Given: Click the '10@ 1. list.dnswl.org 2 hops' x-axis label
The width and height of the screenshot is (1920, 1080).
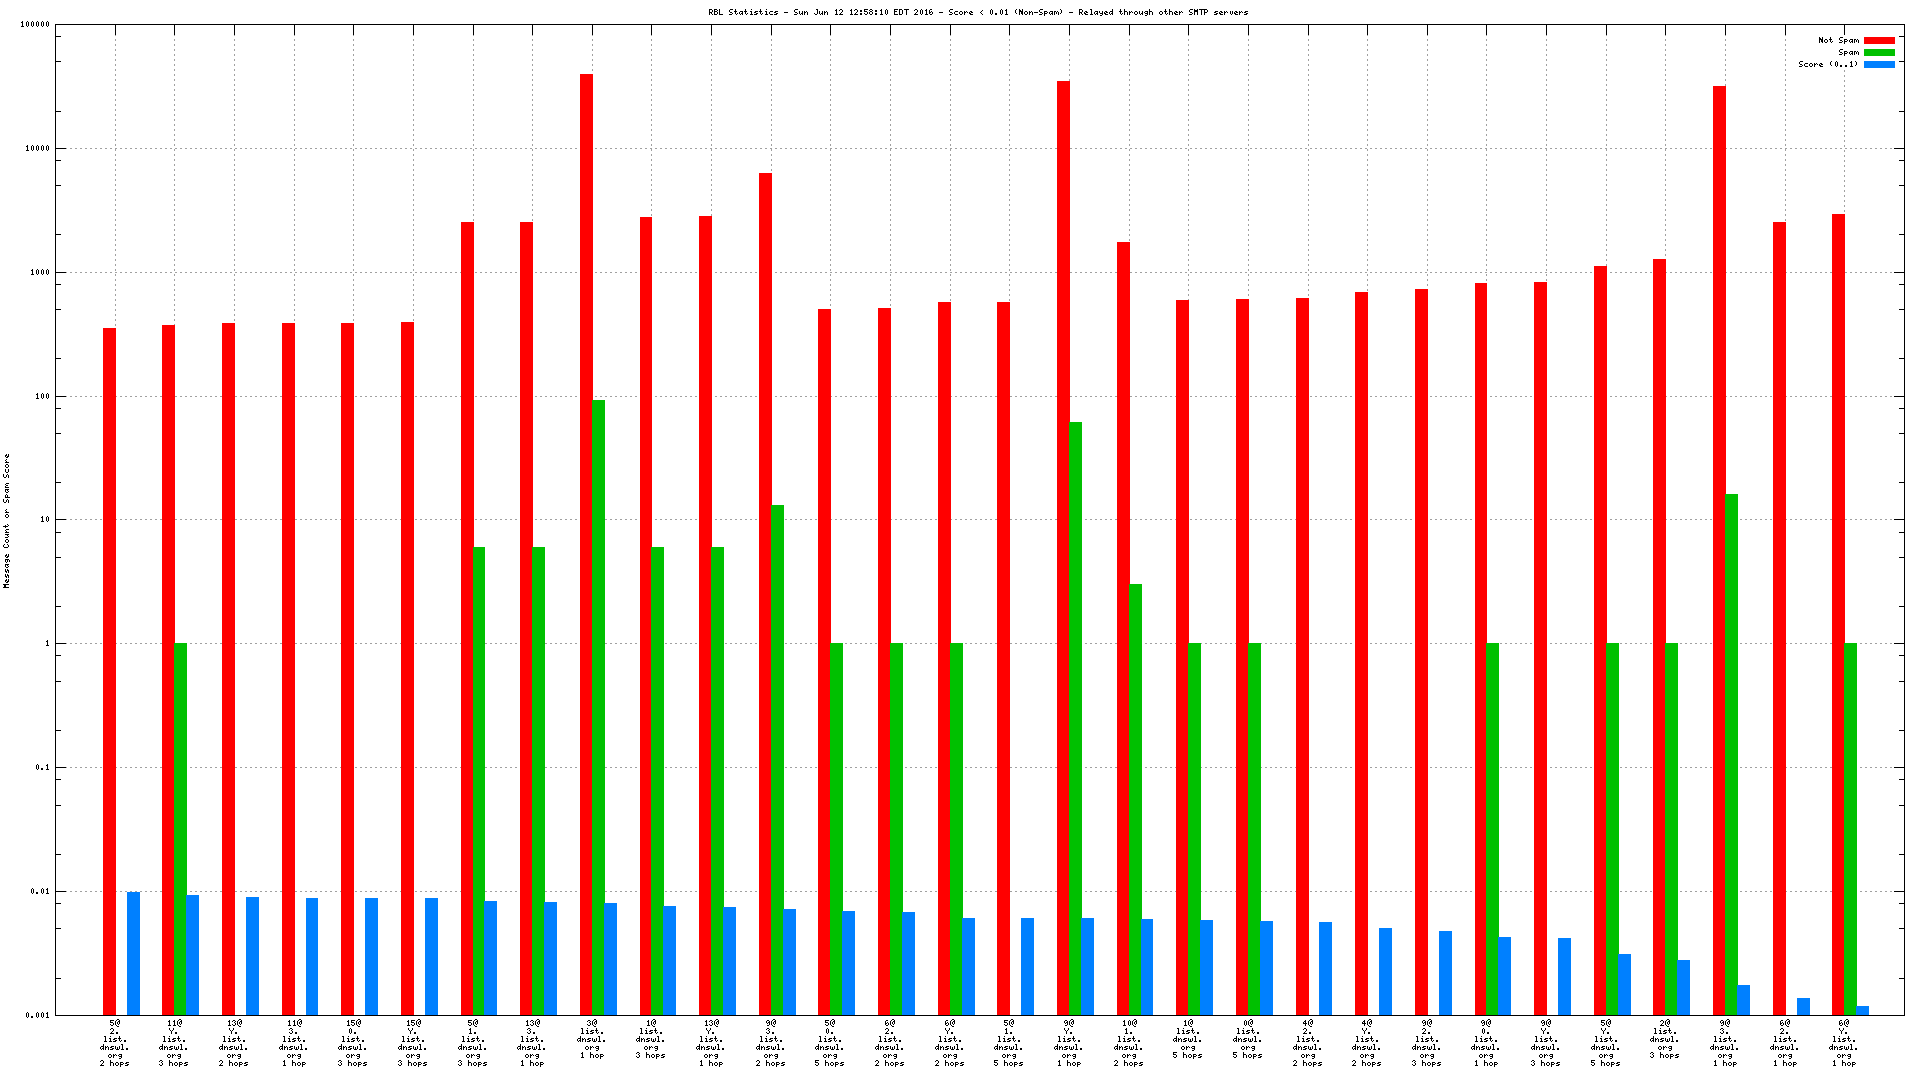Looking at the screenshot, I should click(x=1129, y=1043).
